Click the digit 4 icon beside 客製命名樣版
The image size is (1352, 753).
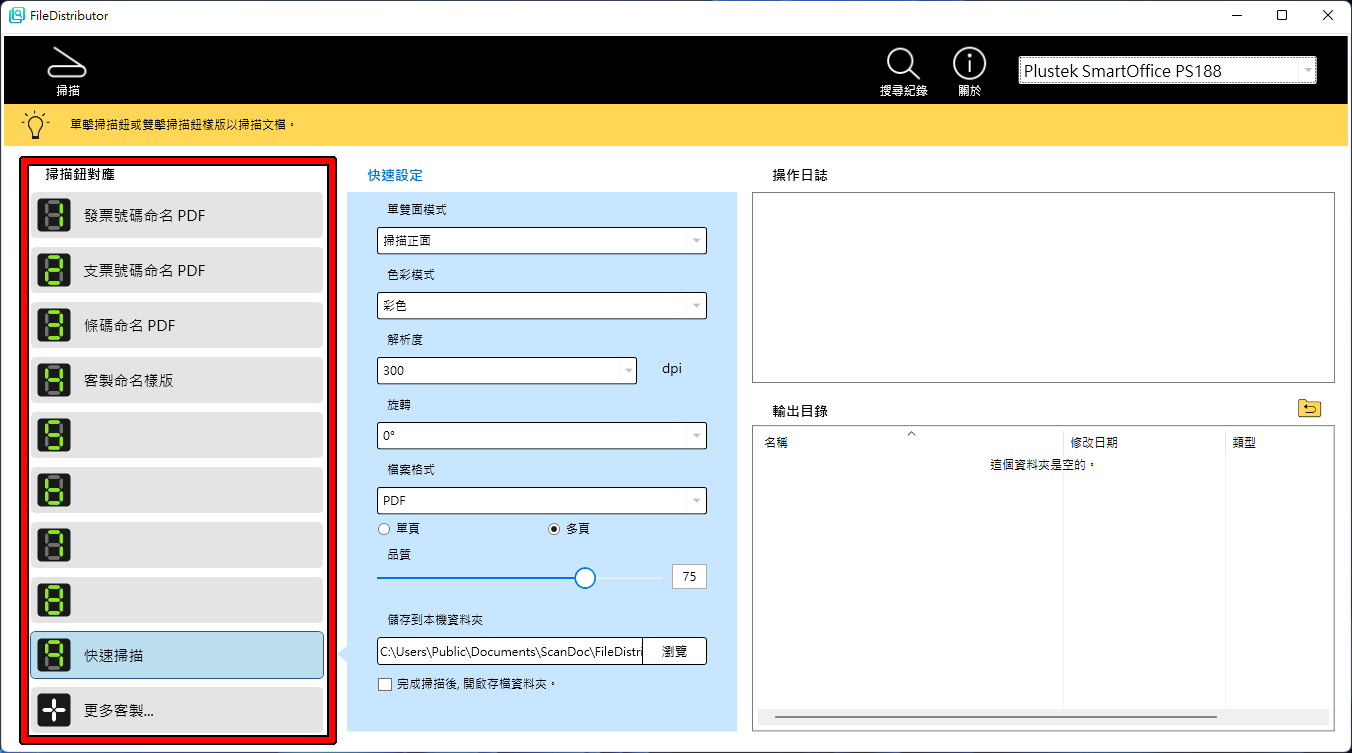tap(54, 380)
